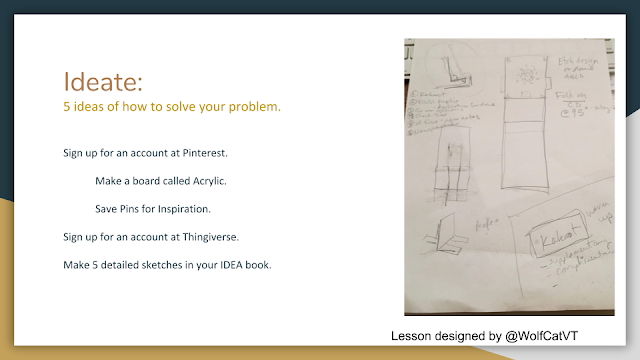
Task: Click the 'Ideate:' slide title
Action: click(x=103, y=82)
